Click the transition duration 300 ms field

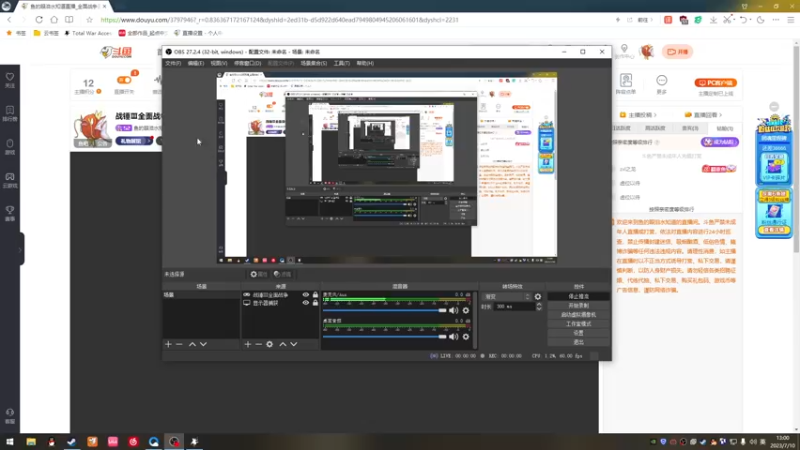[x=514, y=307]
